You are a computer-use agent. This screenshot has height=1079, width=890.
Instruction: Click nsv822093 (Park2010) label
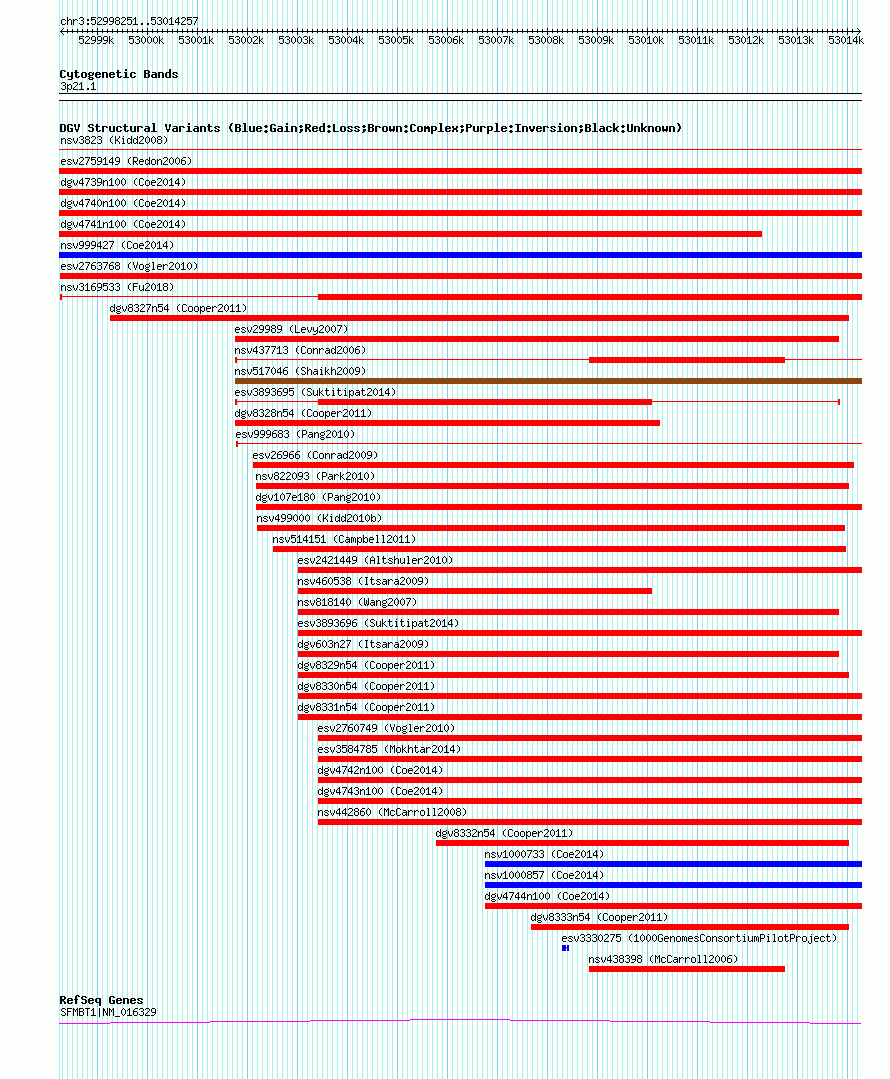click(315, 476)
